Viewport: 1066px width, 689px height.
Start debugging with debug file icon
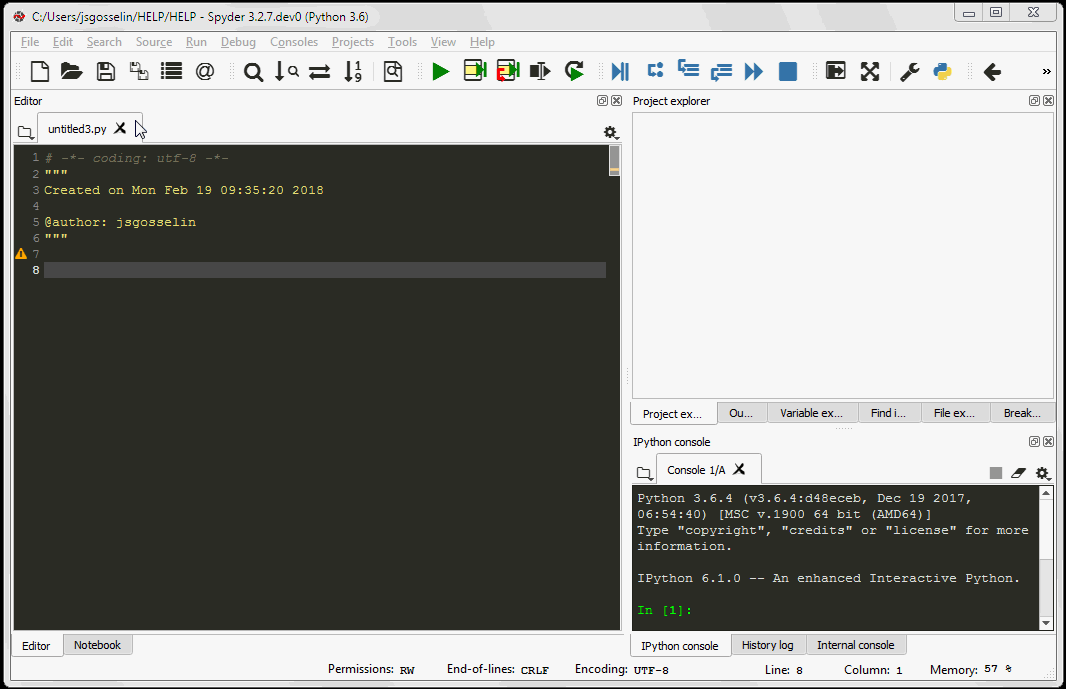tap(620, 71)
